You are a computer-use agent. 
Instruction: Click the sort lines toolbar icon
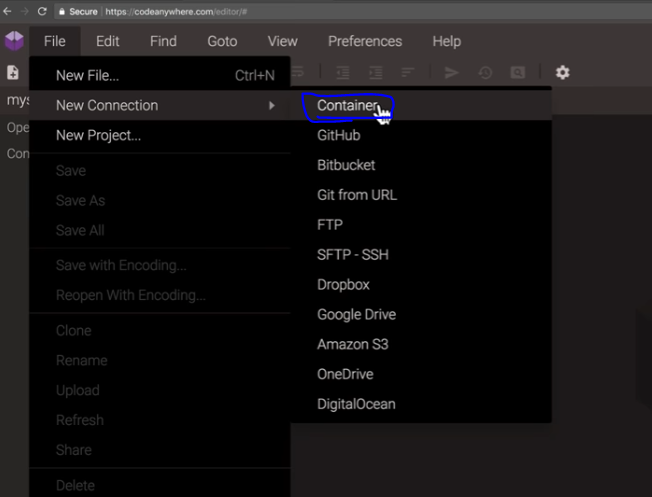click(408, 73)
